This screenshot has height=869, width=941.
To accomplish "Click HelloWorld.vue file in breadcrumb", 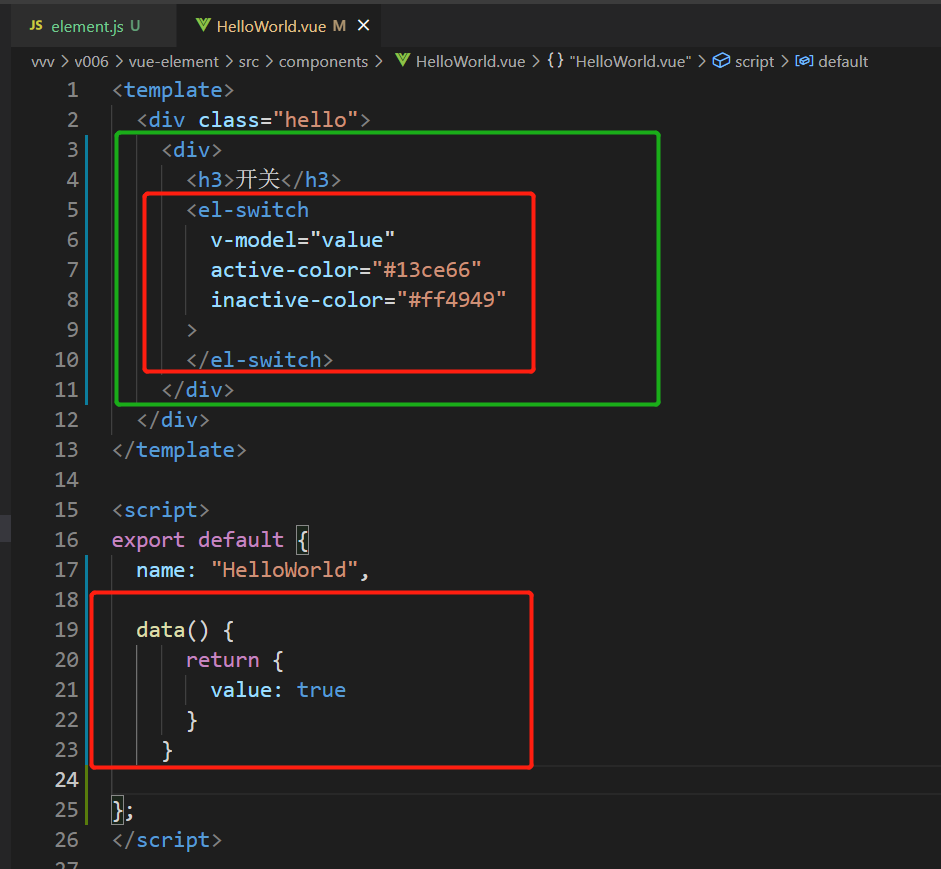I will click(470, 62).
